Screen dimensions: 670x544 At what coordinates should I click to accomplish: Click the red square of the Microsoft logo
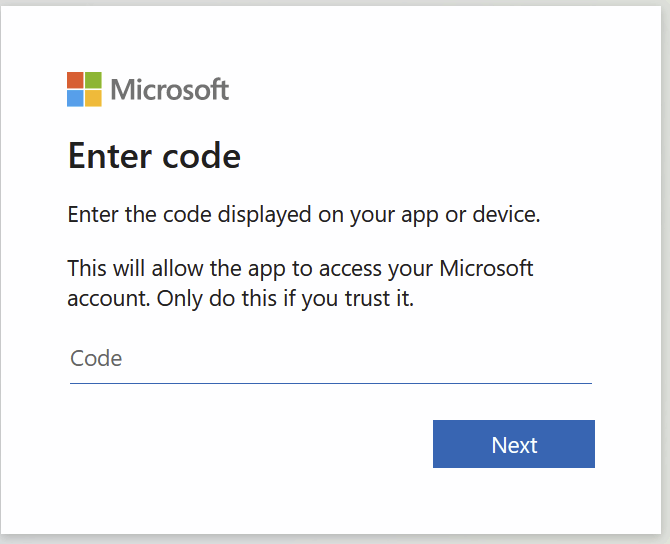coord(75,80)
